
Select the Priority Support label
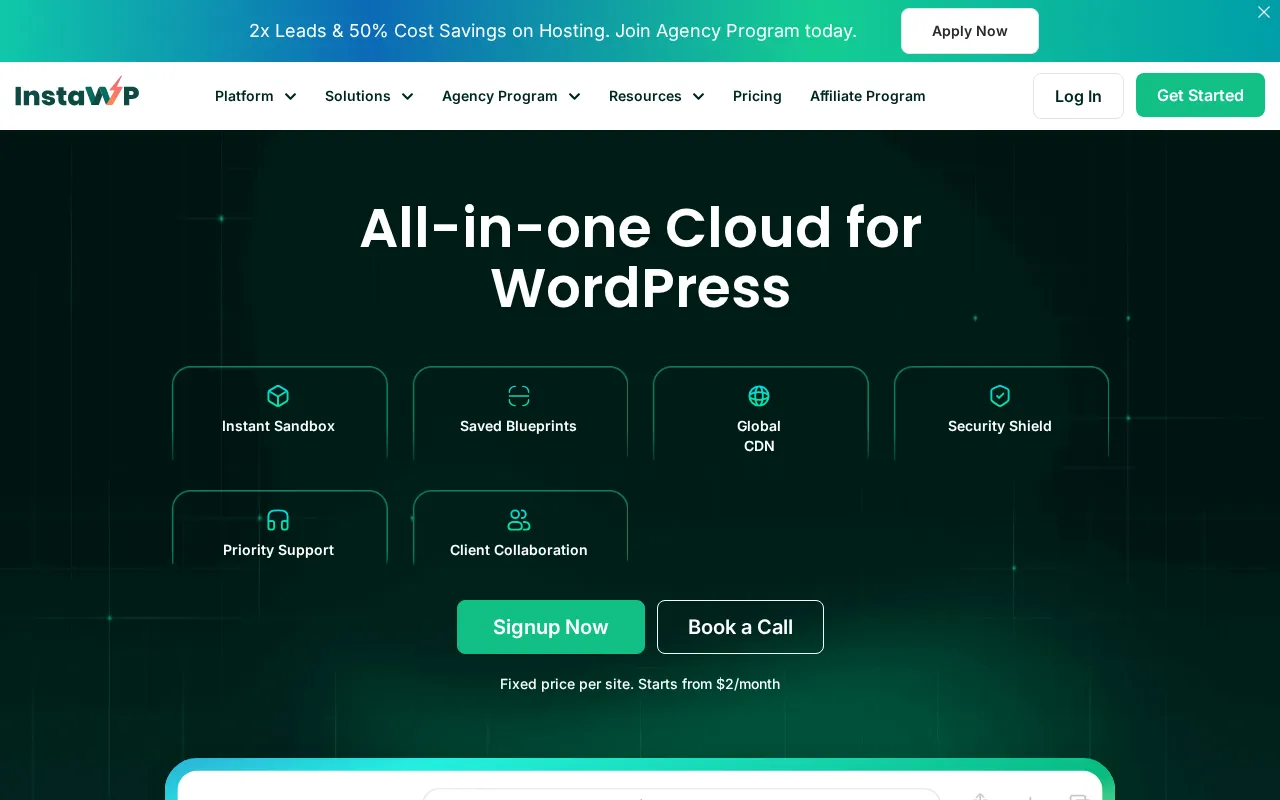pos(278,550)
